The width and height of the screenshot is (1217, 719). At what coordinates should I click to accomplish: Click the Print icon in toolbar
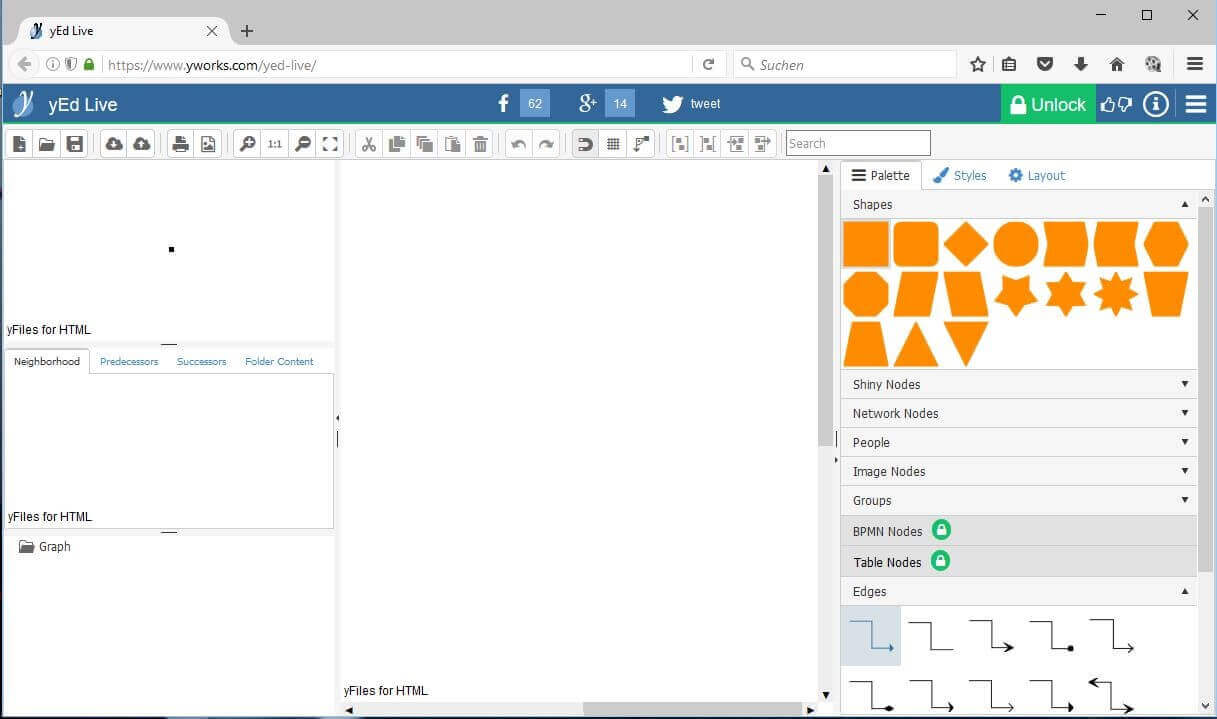point(180,144)
